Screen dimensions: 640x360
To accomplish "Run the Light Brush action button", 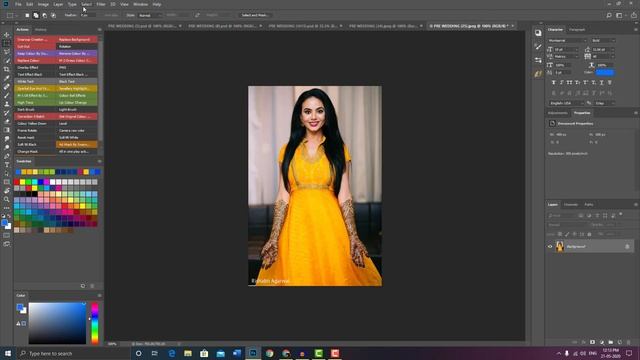I will [77, 109].
